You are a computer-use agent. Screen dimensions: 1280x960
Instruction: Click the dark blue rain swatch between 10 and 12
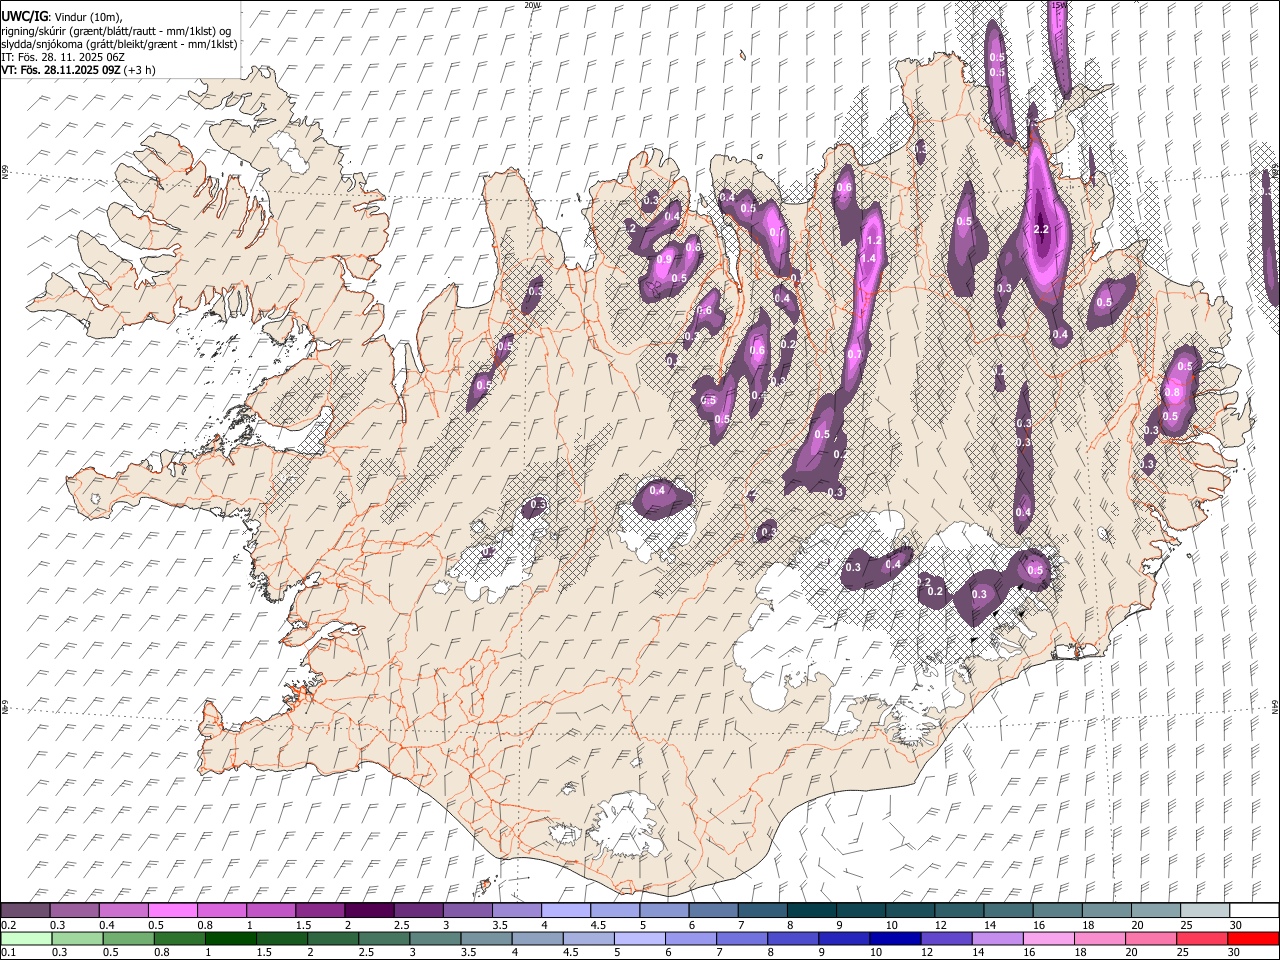(894, 938)
